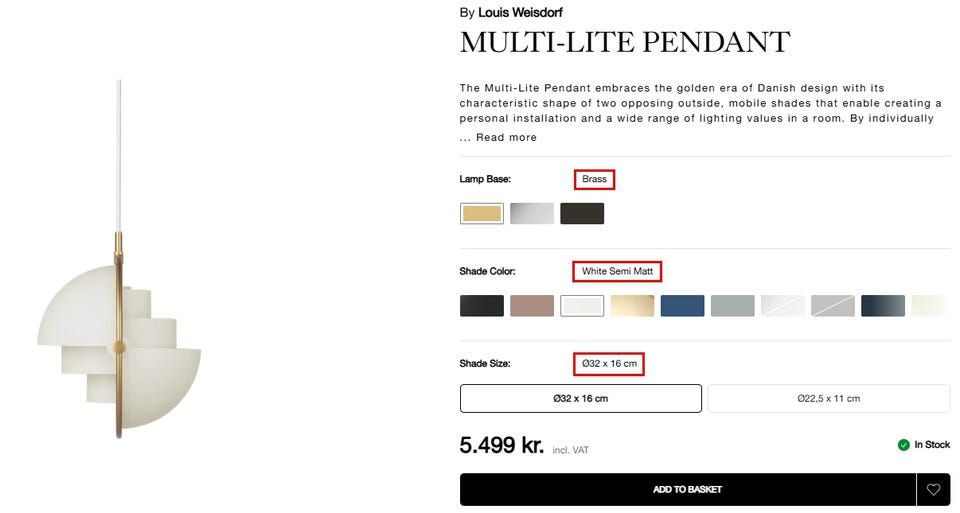Add pendant to wishlist with heart icon
Screen dimensions: 960x513
coord(933,490)
